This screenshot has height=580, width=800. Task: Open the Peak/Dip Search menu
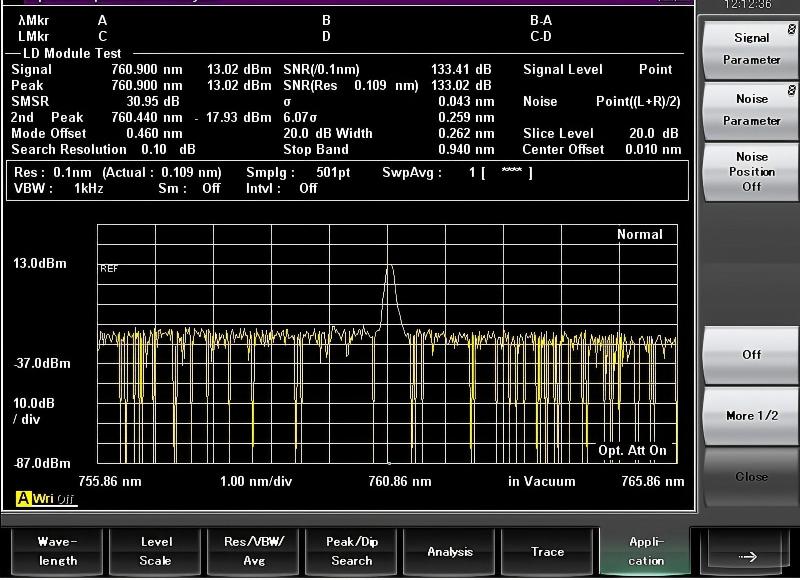[x=352, y=551]
